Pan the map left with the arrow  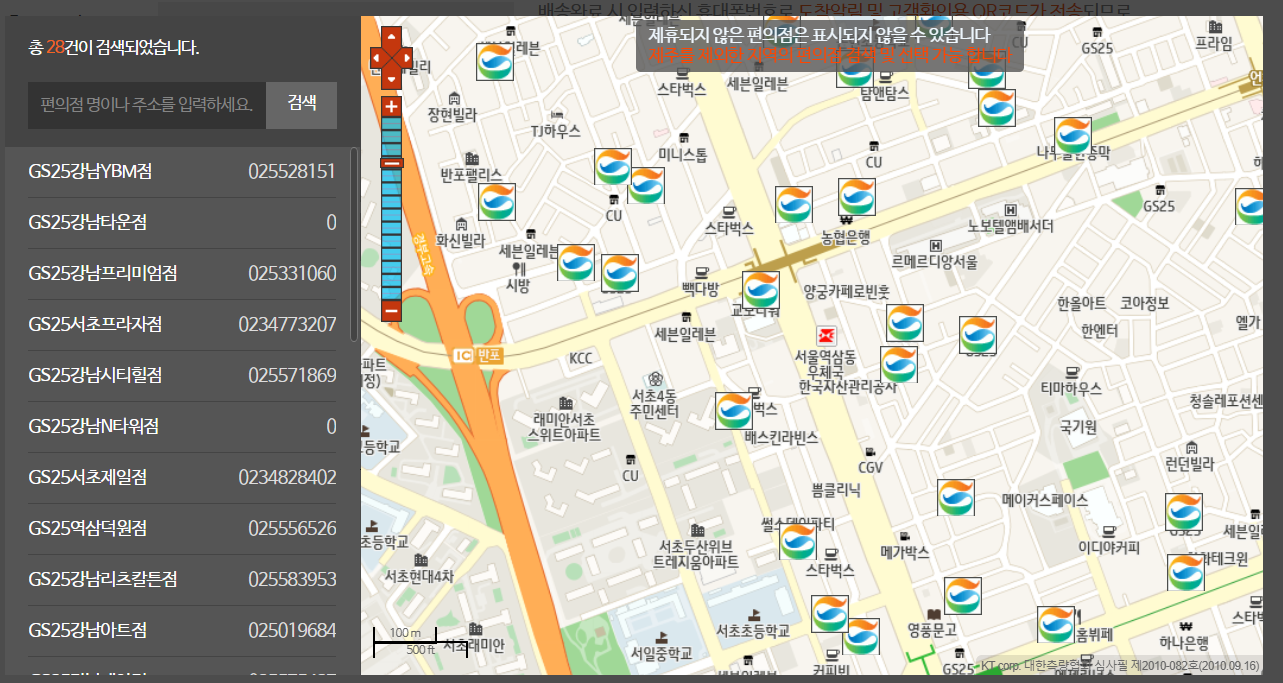point(377,58)
